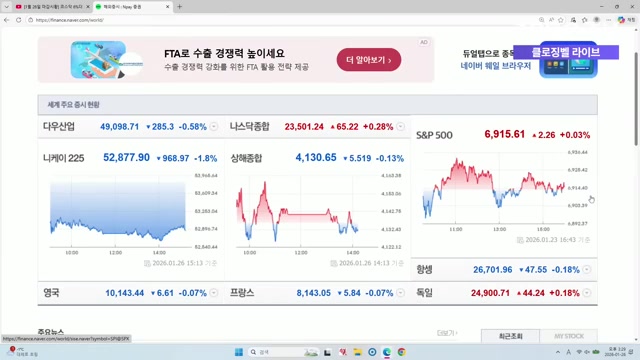Open the FTA ad banner image
Screen dimensions: 640x360
click(x=107, y=60)
